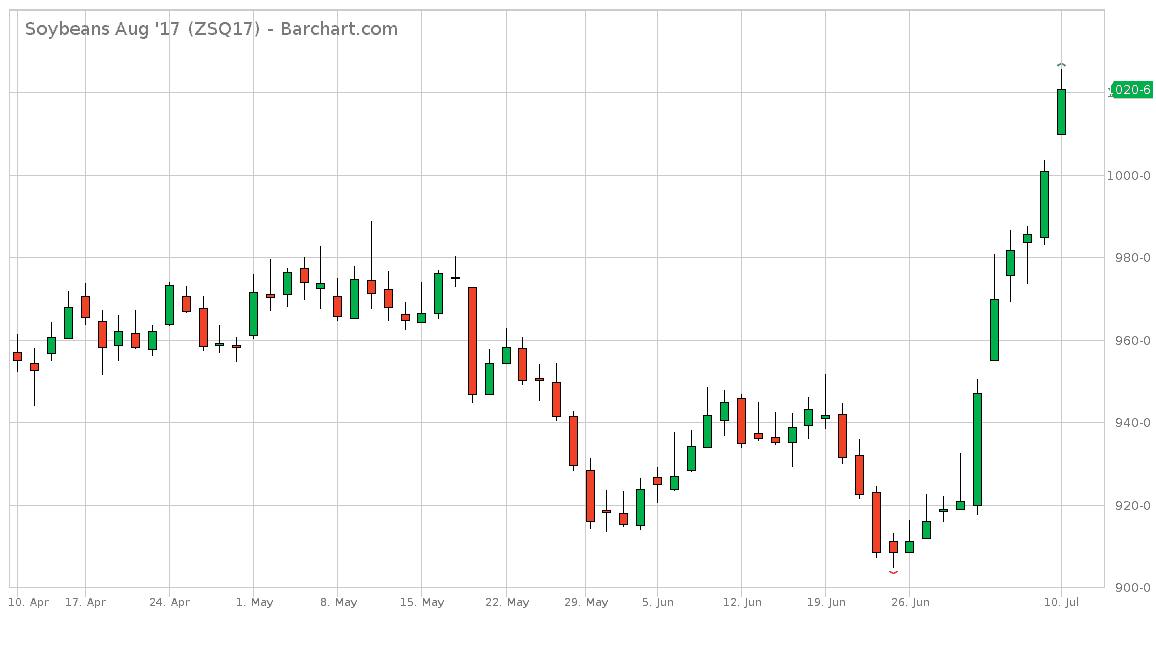1156x650 pixels.
Task: Select the 980-0 price axis label
Action: pos(1133,258)
